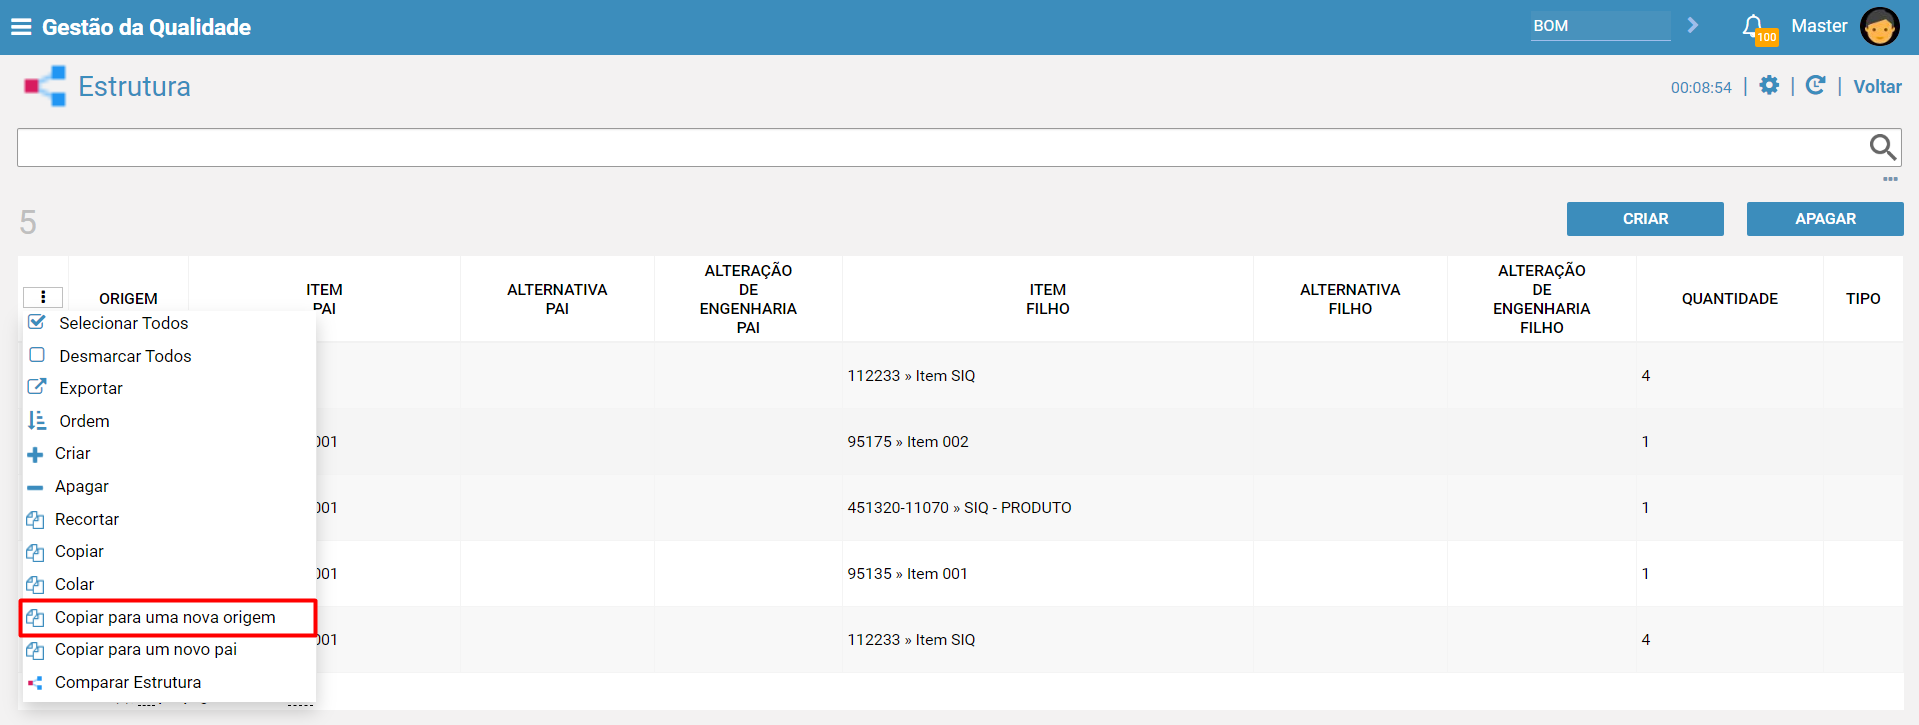The image size is (1919, 725).
Task: Click the three-dot options under the search bar
Action: click(x=1890, y=179)
